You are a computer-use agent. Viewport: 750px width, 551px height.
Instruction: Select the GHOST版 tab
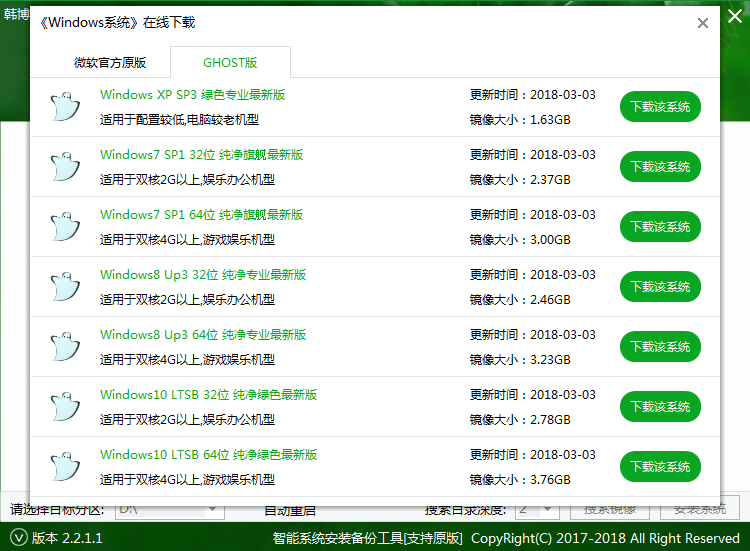click(230, 62)
